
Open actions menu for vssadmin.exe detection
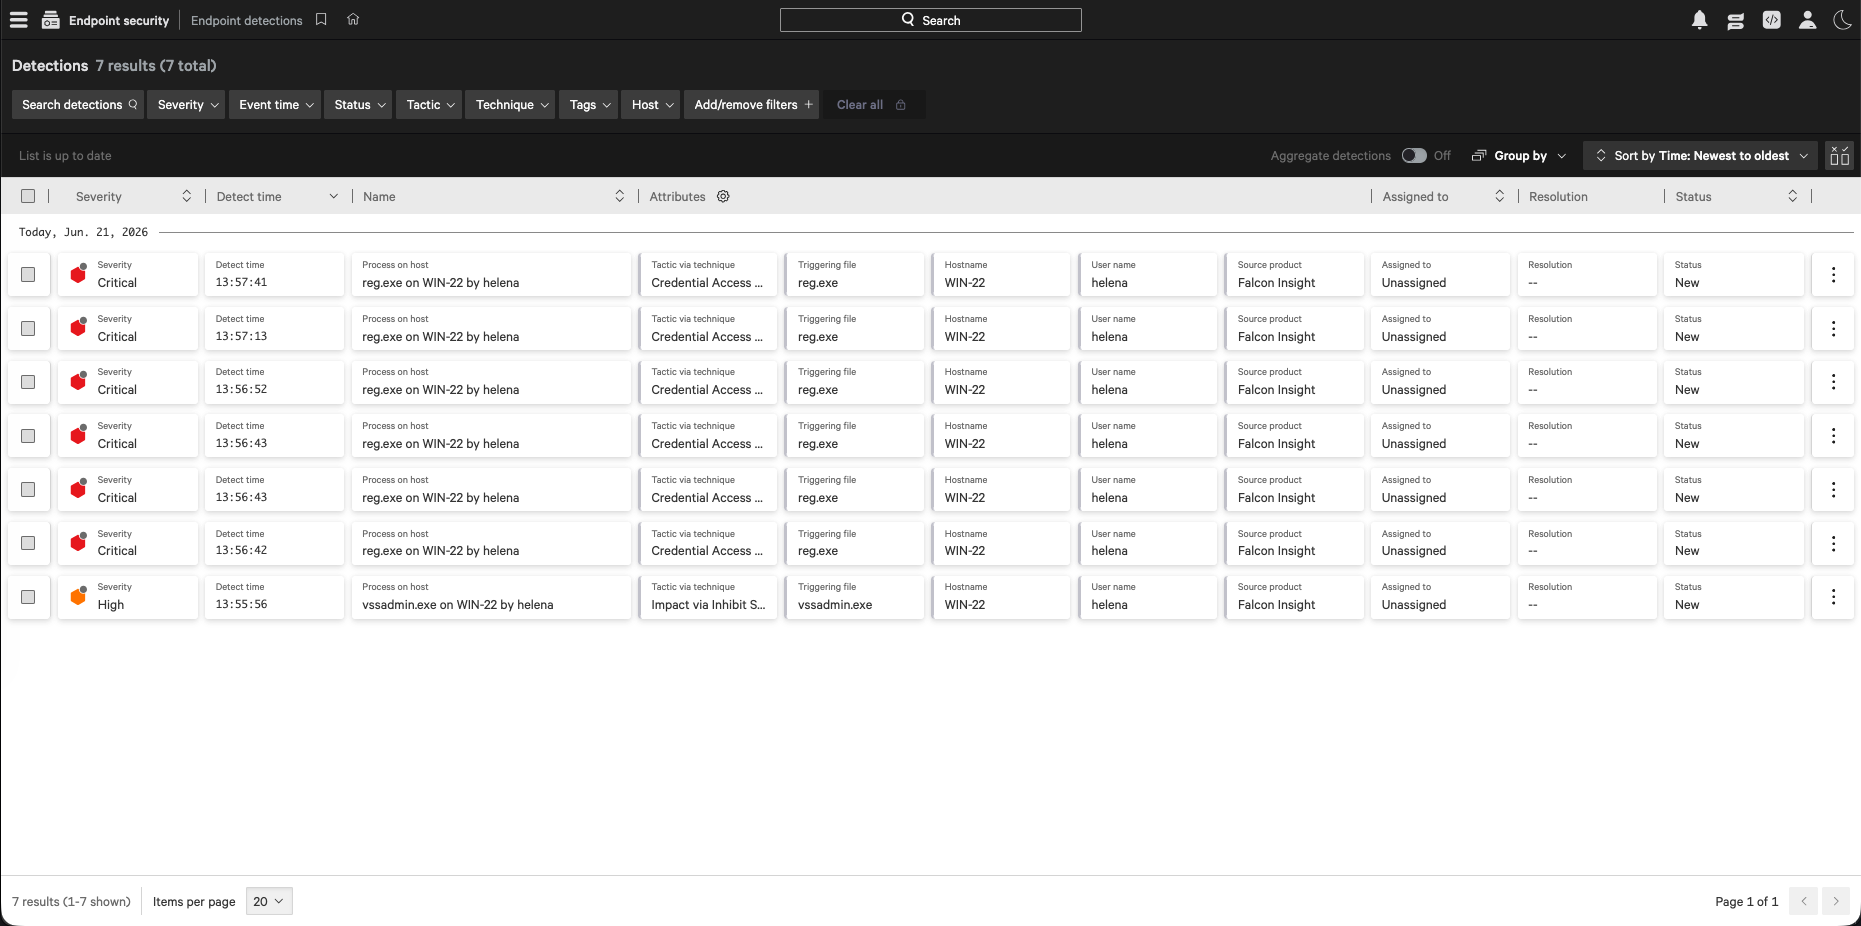pyautogui.click(x=1833, y=596)
